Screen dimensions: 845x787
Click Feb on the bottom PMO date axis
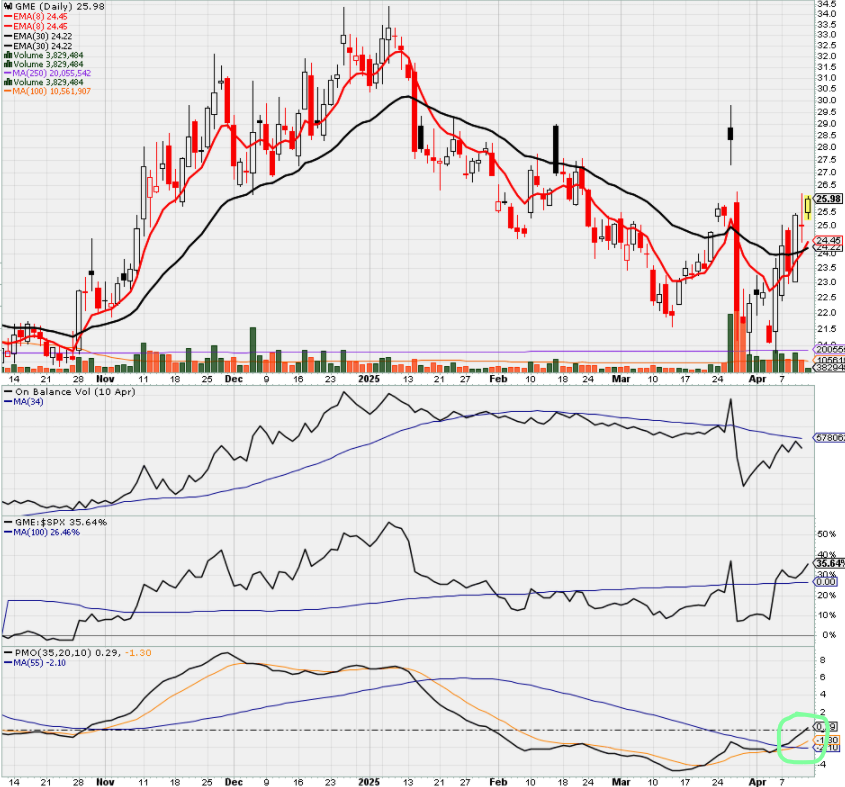click(x=498, y=782)
